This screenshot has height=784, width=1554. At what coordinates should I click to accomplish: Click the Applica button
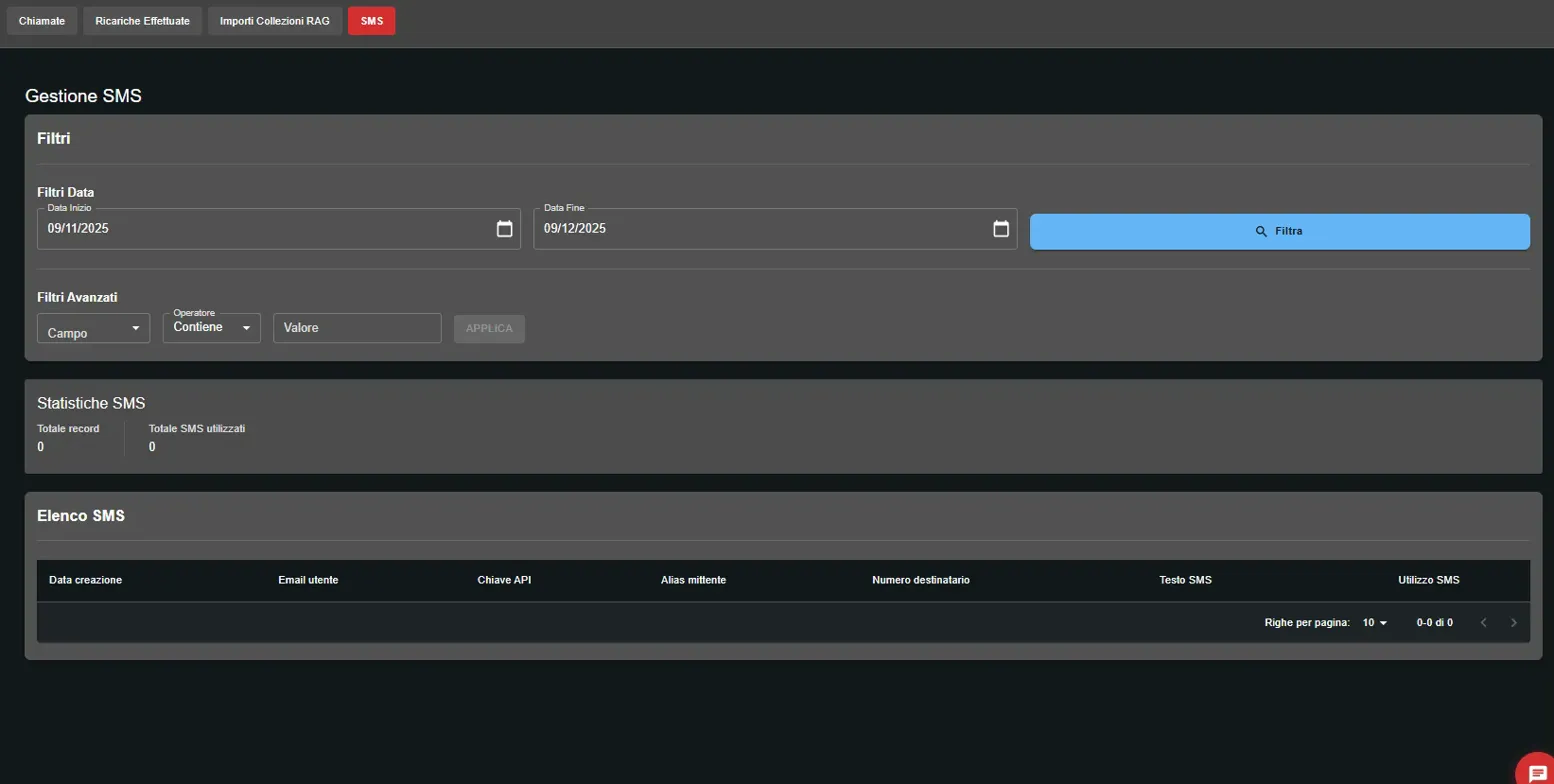click(489, 329)
